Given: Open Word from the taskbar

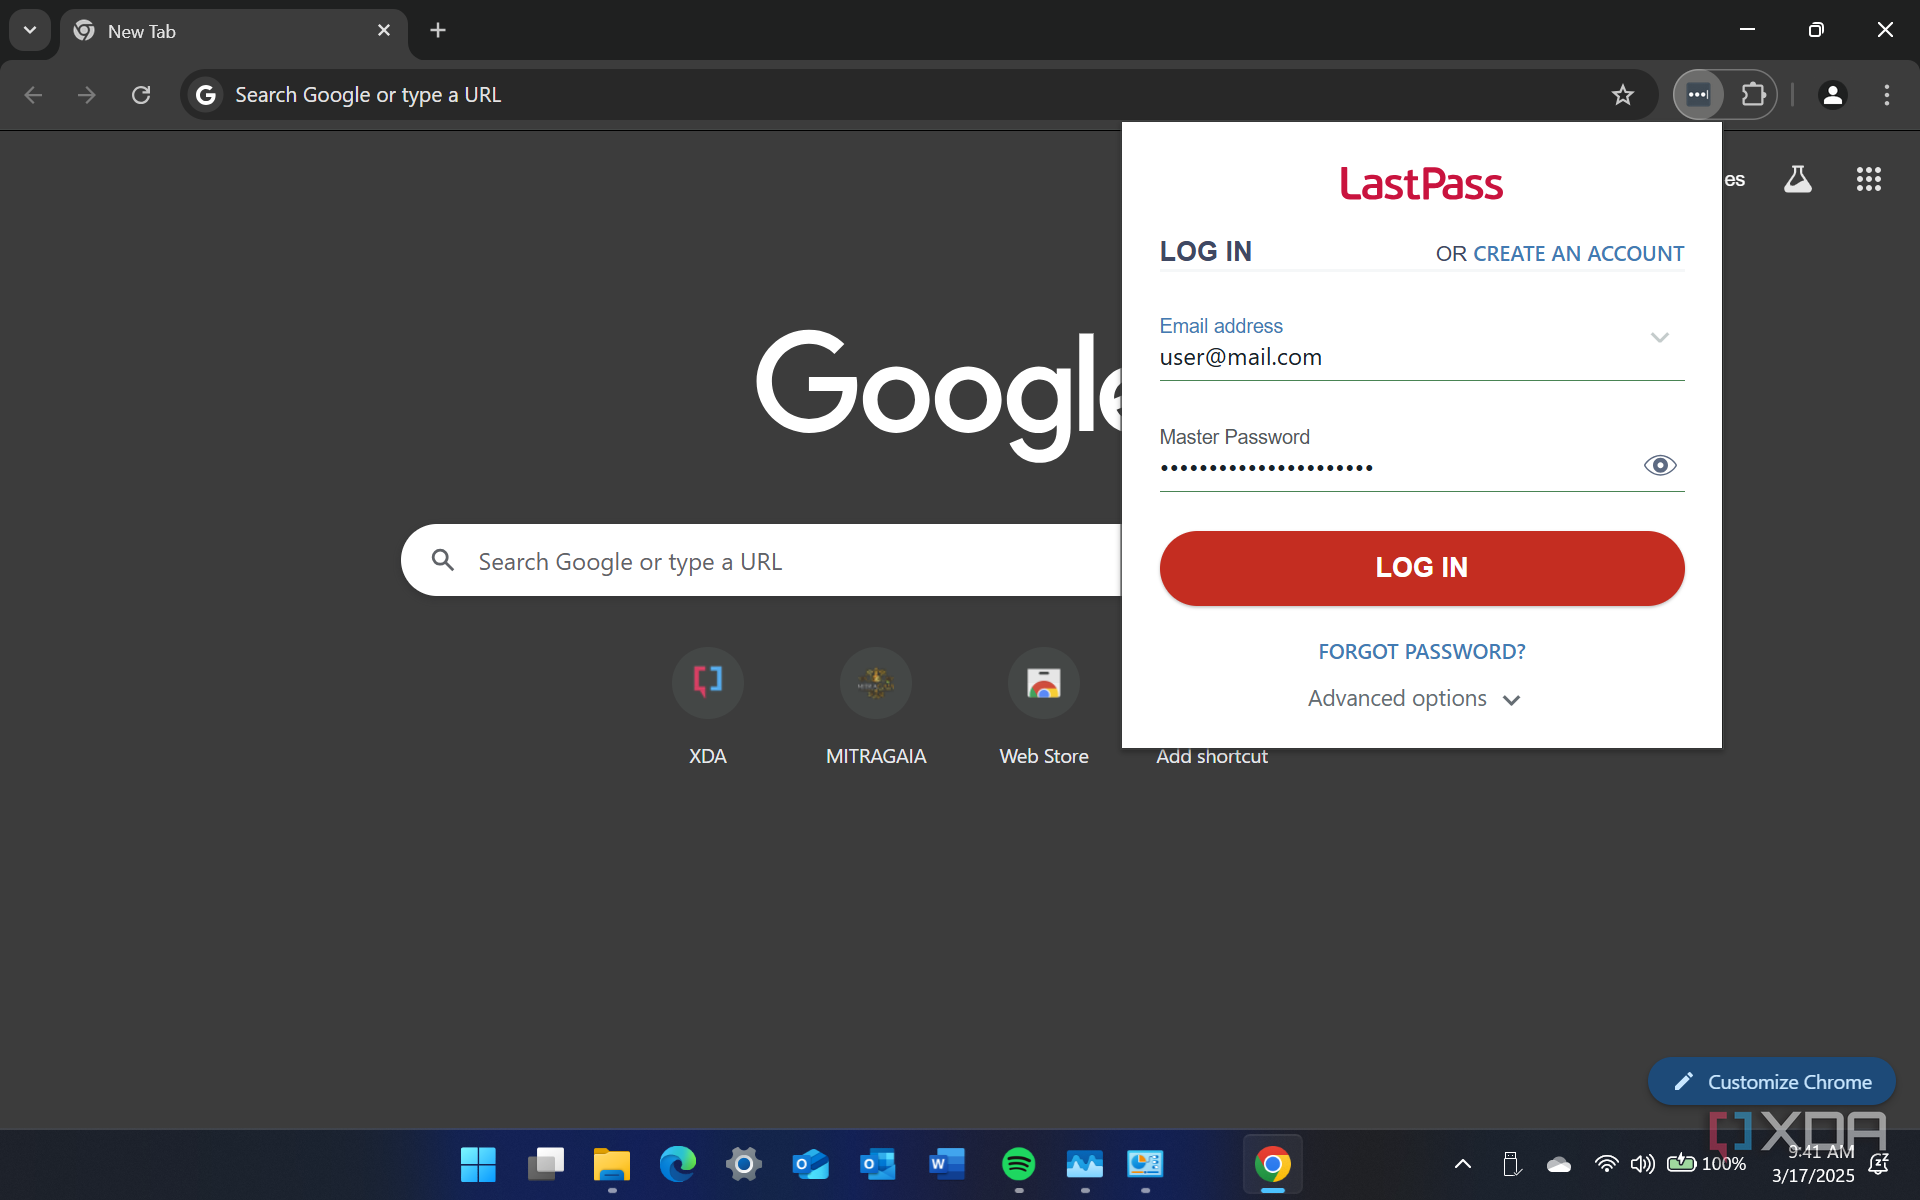Looking at the screenshot, I should pyautogui.click(x=946, y=1164).
